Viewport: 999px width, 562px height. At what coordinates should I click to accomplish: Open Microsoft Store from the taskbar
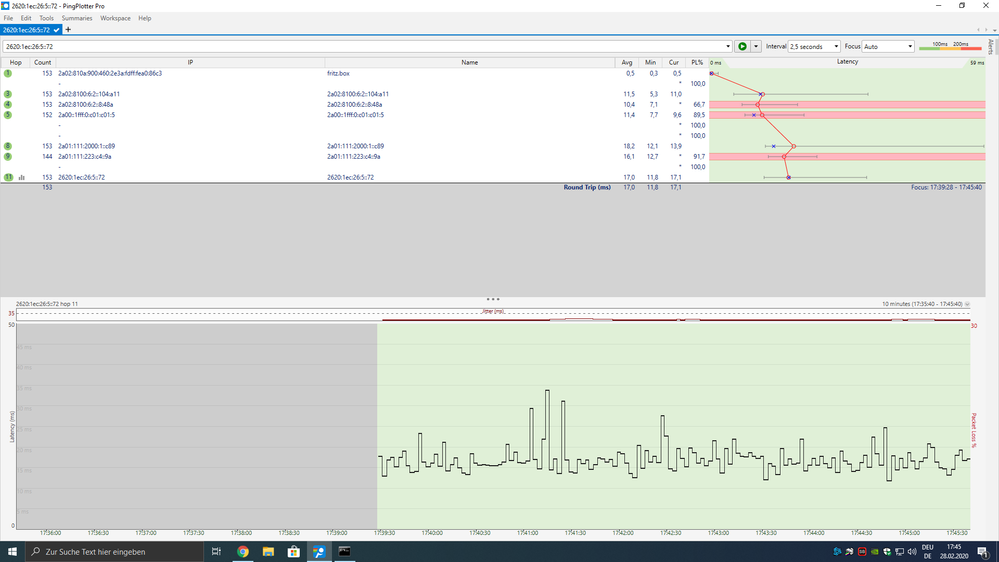coord(294,552)
